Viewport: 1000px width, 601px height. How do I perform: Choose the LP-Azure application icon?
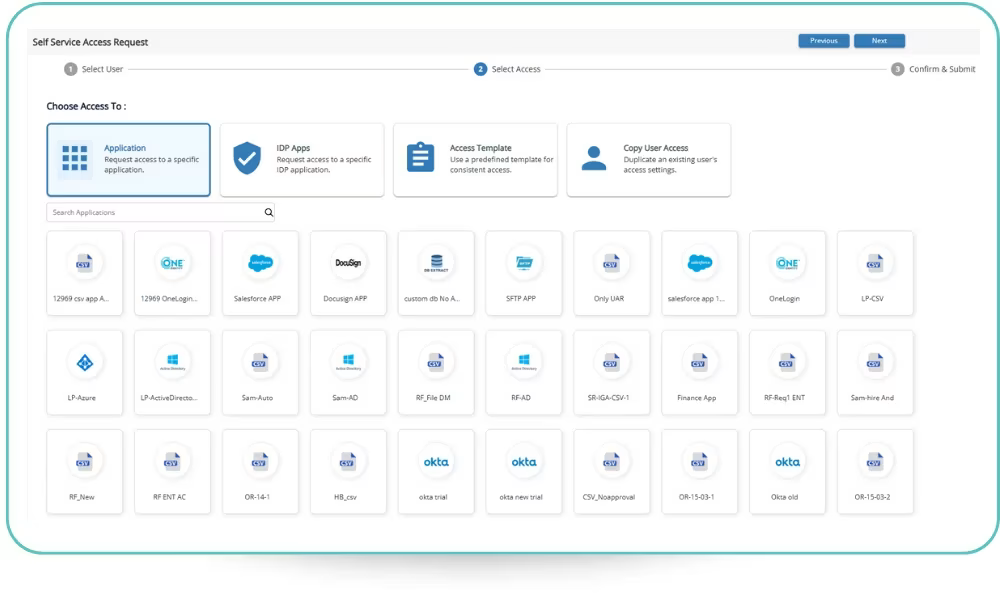click(x=85, y=362)
